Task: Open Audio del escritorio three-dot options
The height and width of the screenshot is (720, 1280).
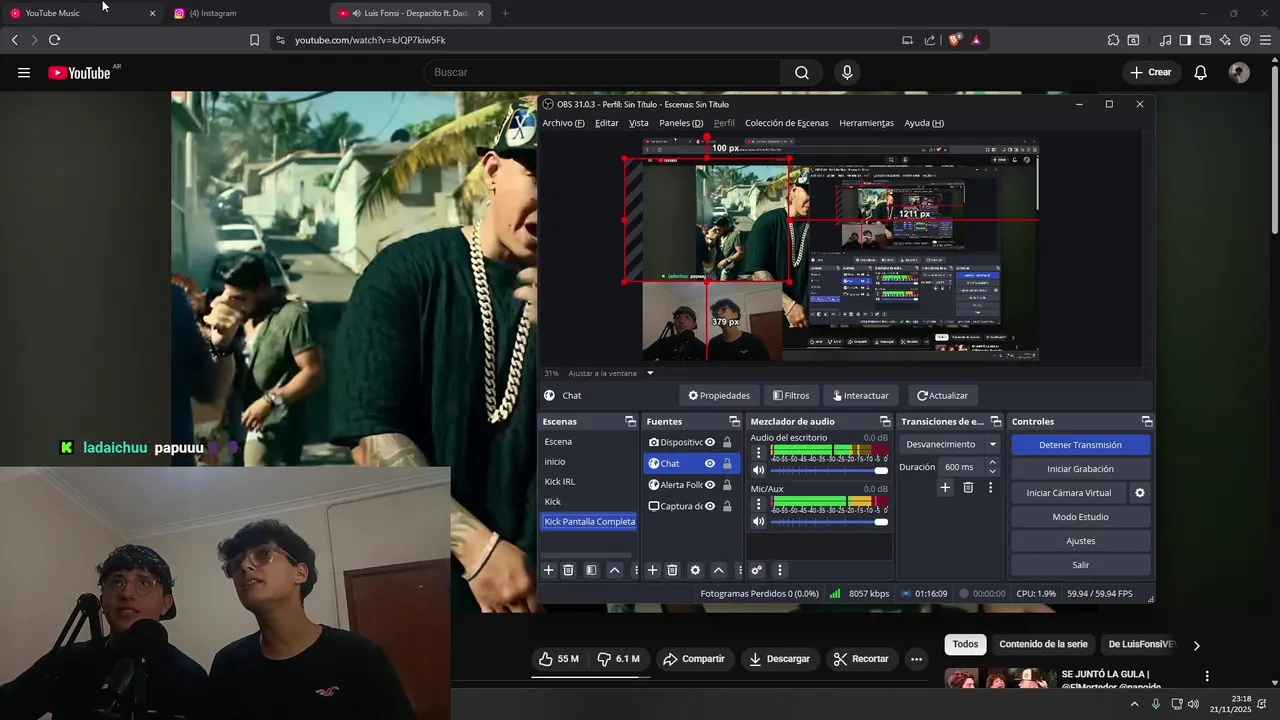Action: [x=758, y=453]
